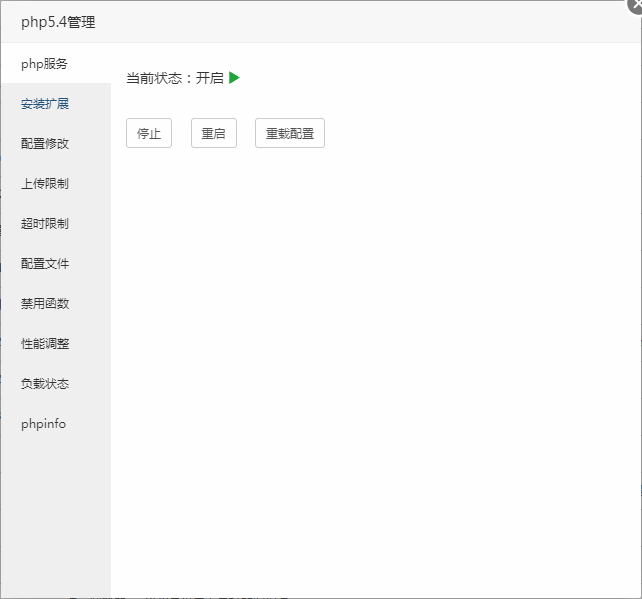Open the 超时限制 settings tab
642x599 pixels.
tap(45, 224)
